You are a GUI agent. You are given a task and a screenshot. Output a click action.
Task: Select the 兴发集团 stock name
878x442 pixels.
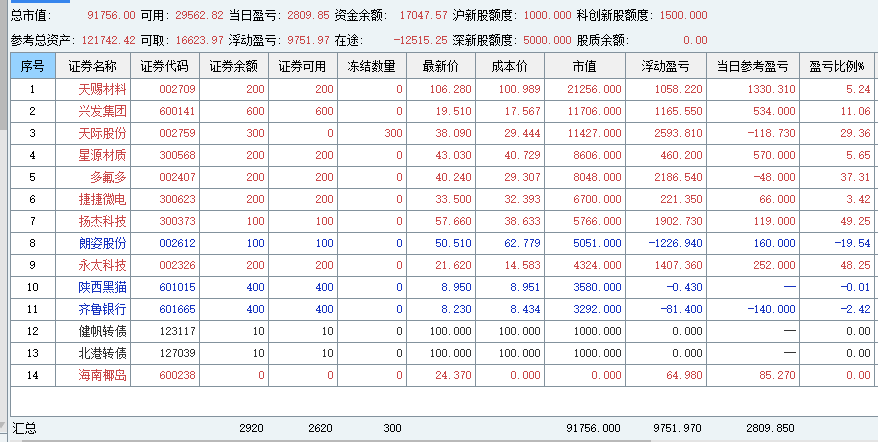pyautogui.click(x=102, y=111)
